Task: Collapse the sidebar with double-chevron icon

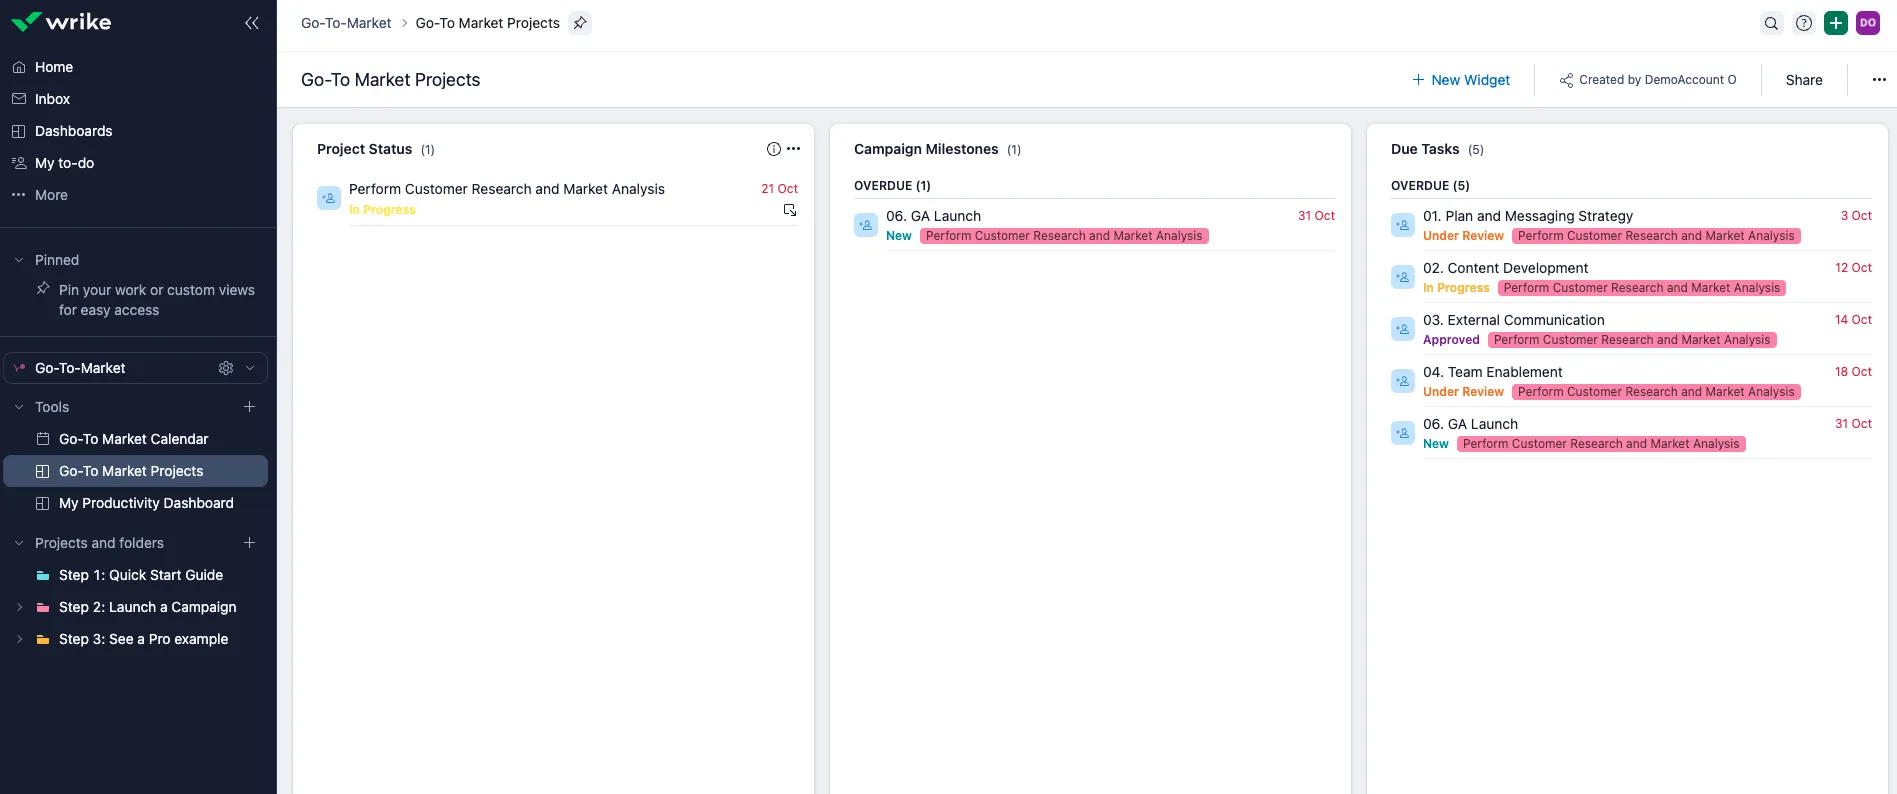Action: click(x=252, y=23)
